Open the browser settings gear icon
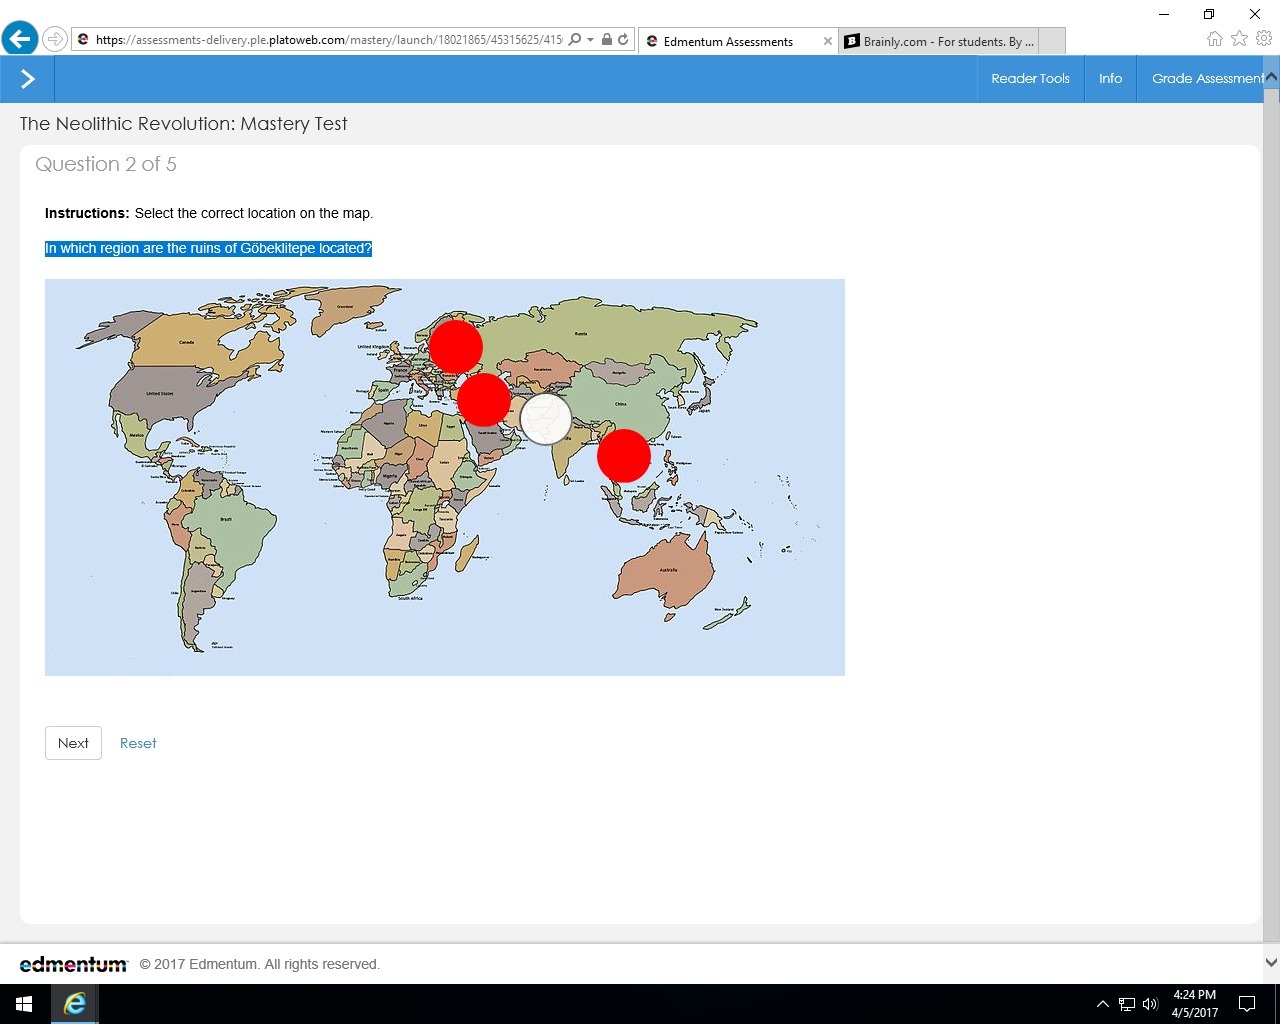The height and width of the screenshot is (1024, 1280). click(1264, 39)
